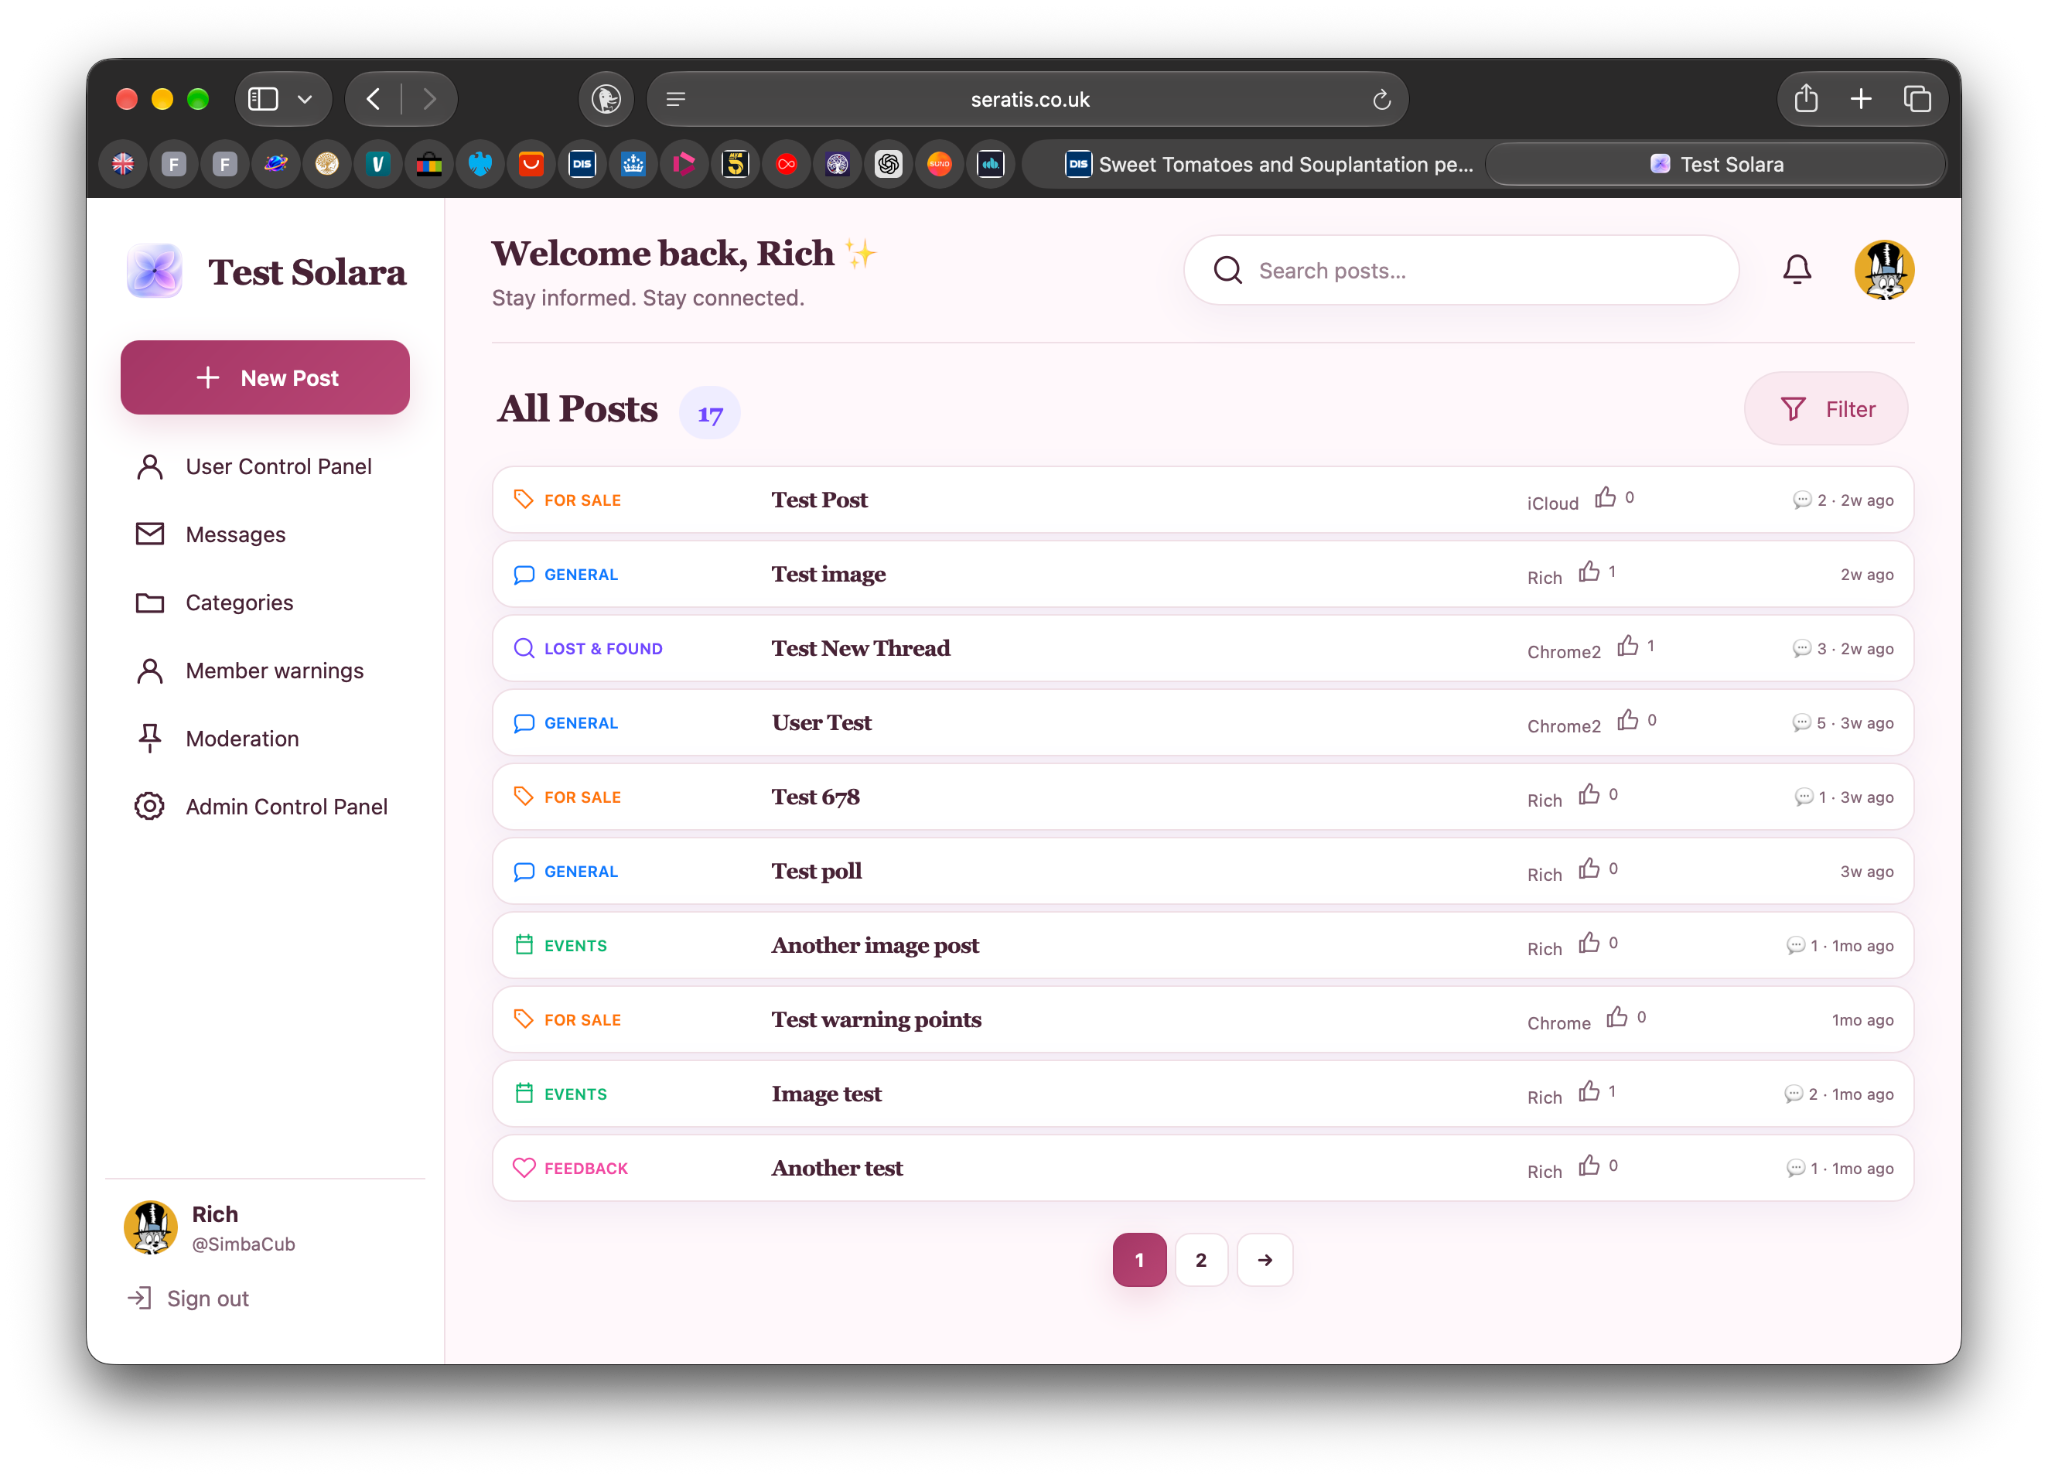Go back in browser history
This screenshot has width=2048, height=1478.
tap(374, 99)
